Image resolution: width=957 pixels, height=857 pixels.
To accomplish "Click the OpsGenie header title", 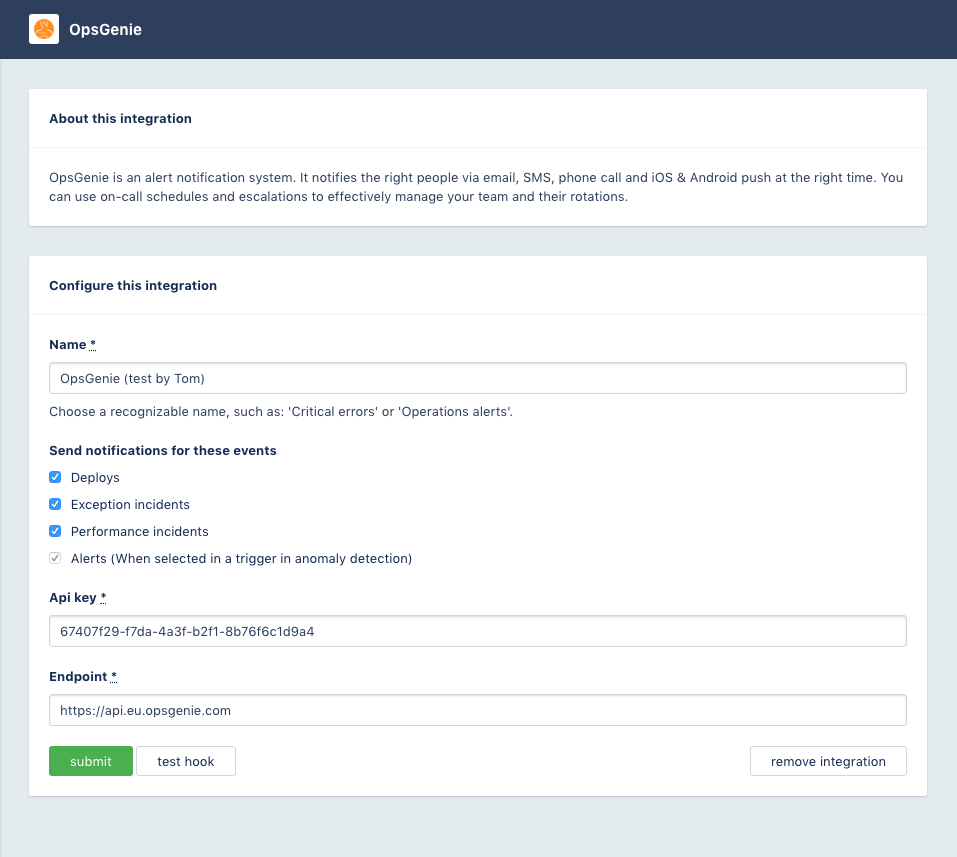I will tap(105, 29).
